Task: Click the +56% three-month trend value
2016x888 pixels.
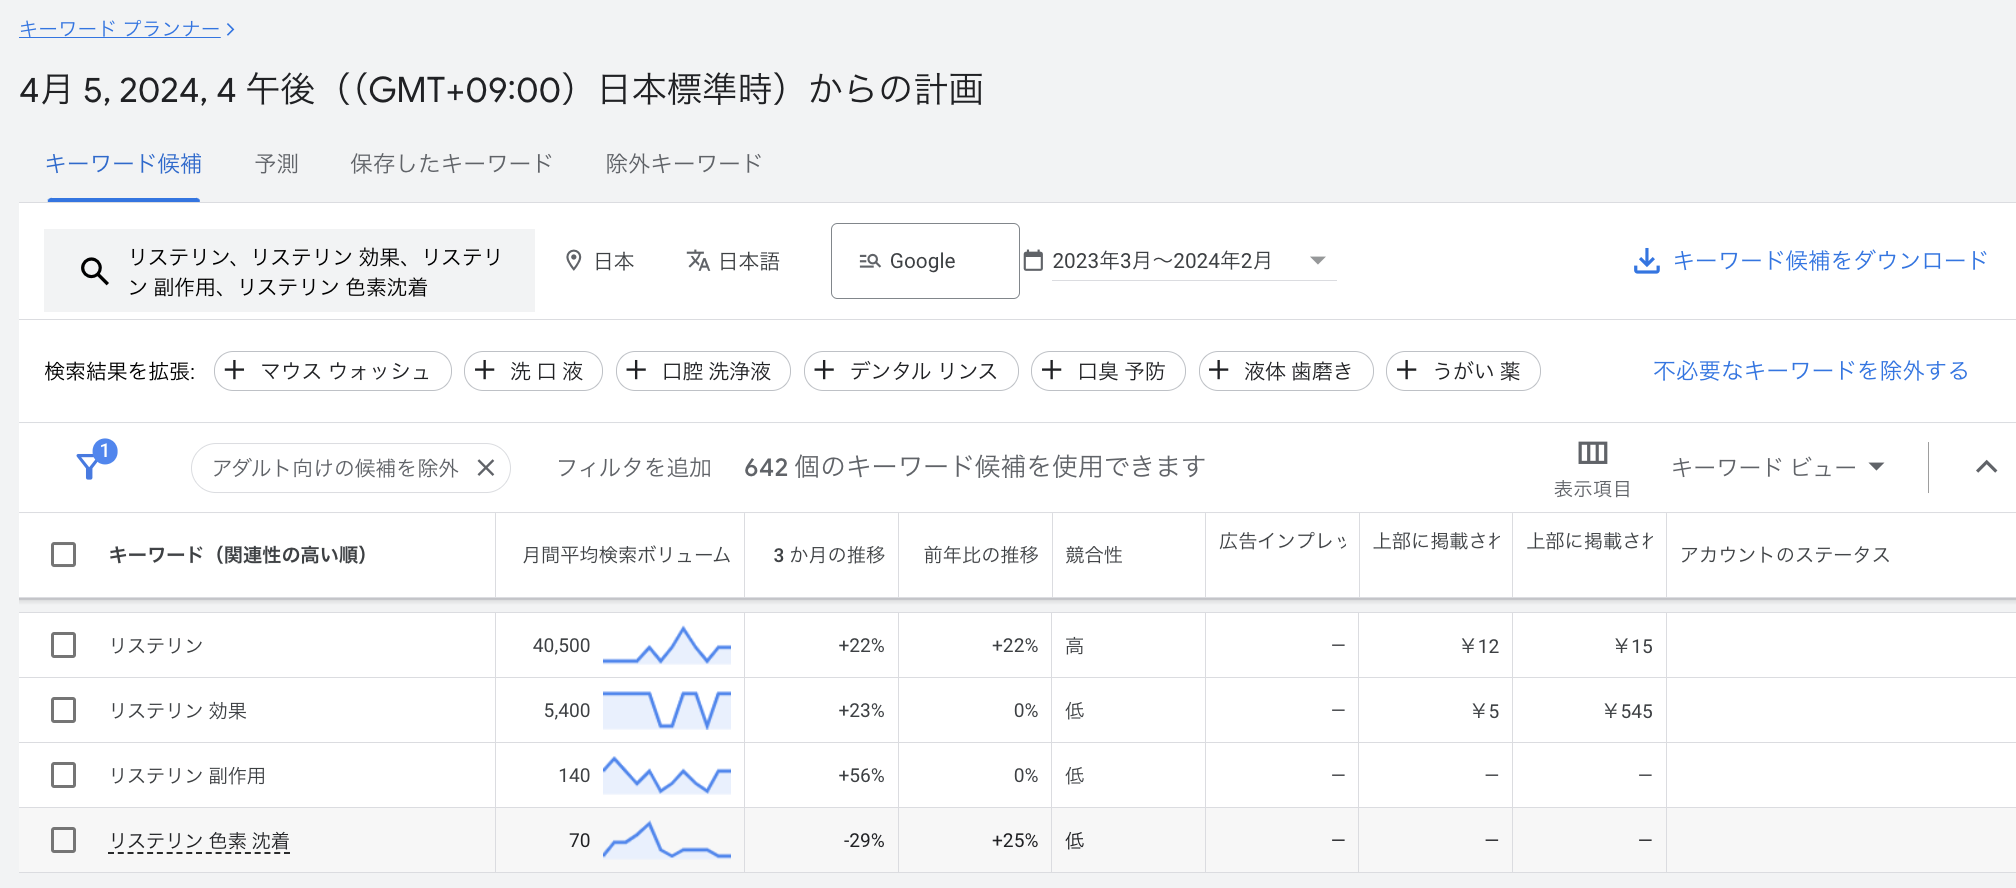Action: (861, 776)
